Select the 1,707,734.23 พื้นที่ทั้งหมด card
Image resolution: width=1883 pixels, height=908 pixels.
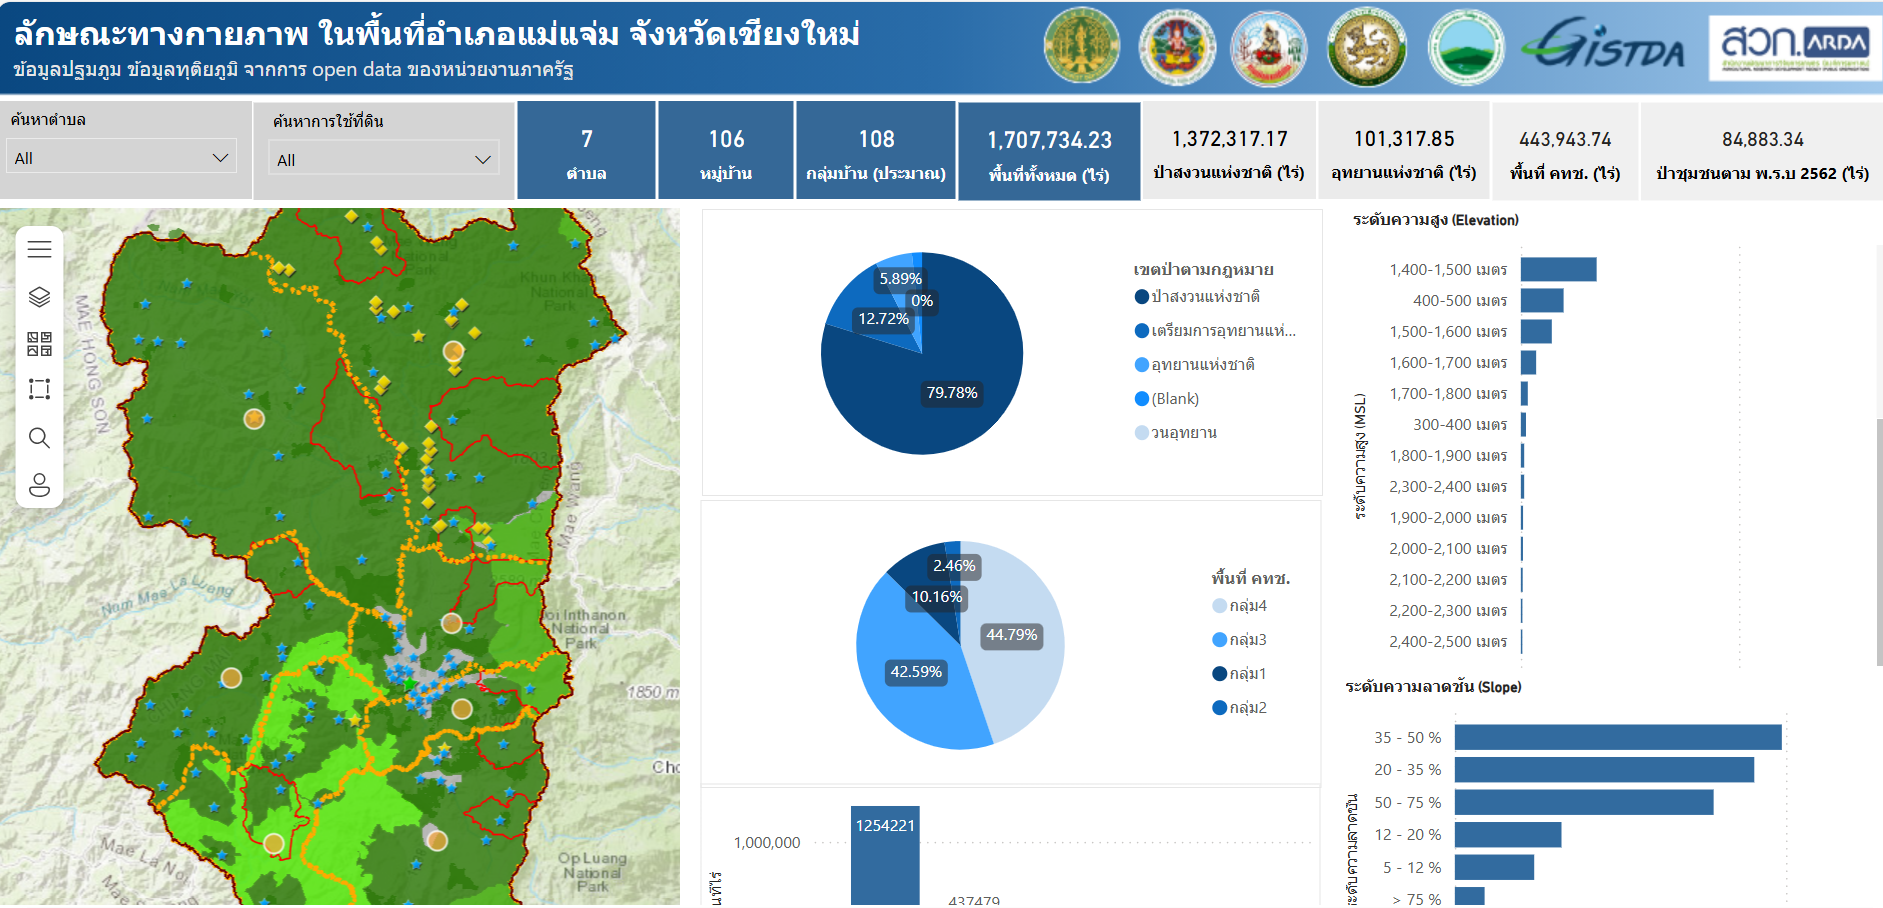pos(1049,152)
